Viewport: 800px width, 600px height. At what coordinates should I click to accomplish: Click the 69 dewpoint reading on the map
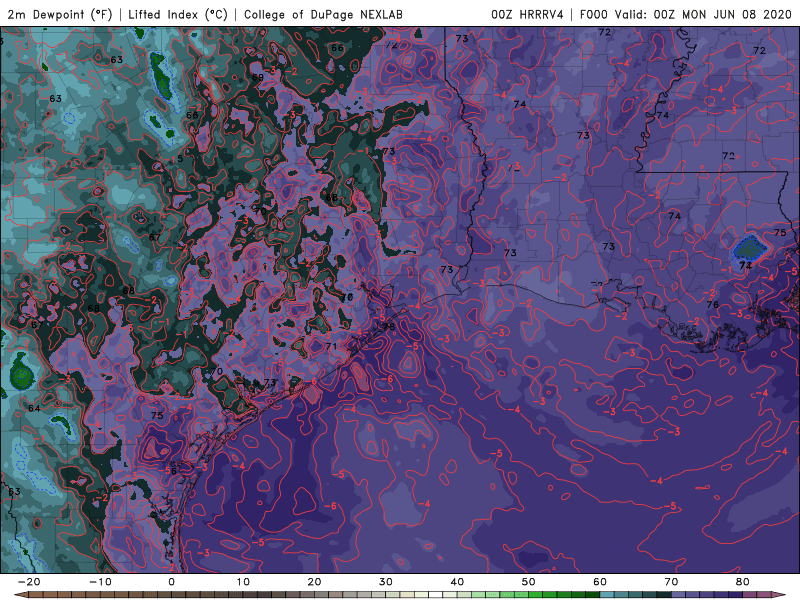(258, 78)
